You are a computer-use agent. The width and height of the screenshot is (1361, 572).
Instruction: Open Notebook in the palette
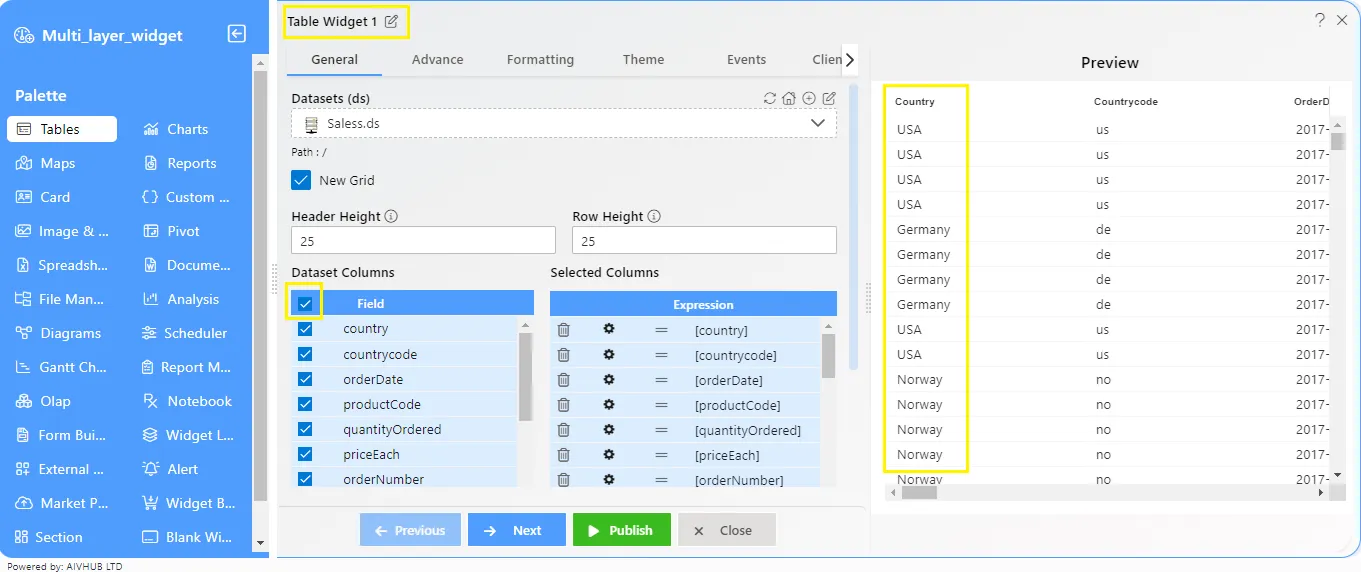pos(187,401)
